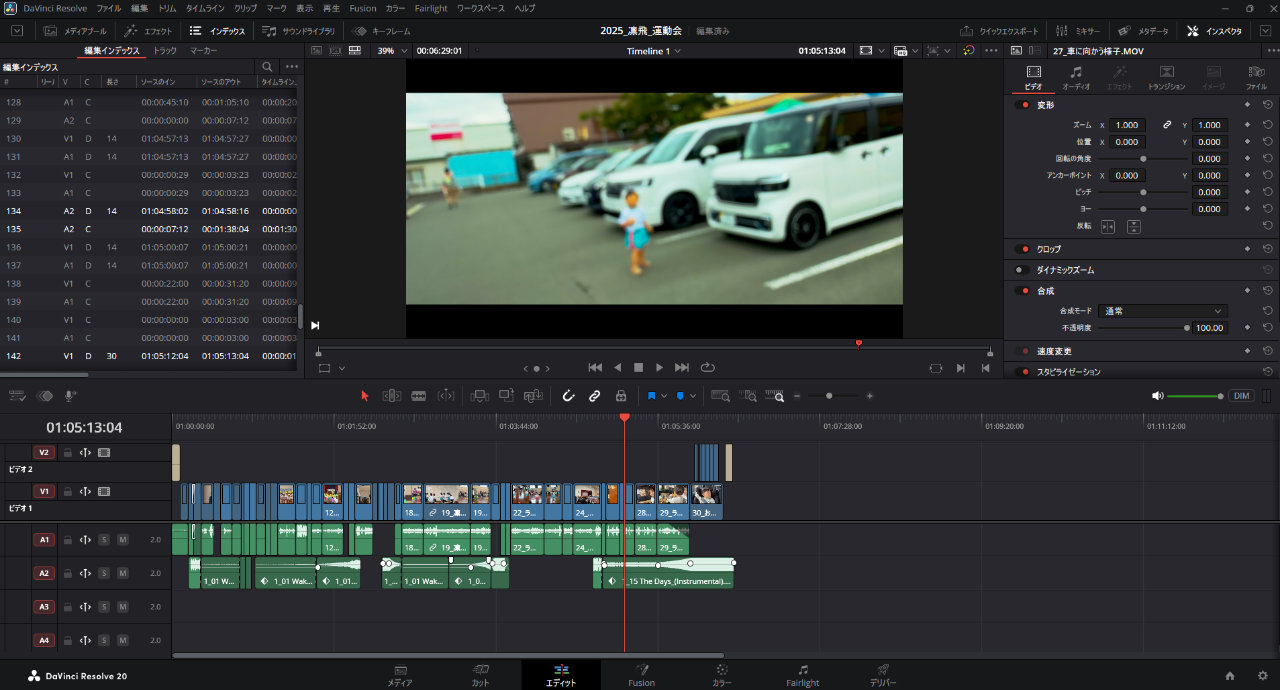Disable the クロップ section toggle
1280x690 pixels.
[1022, 249]
